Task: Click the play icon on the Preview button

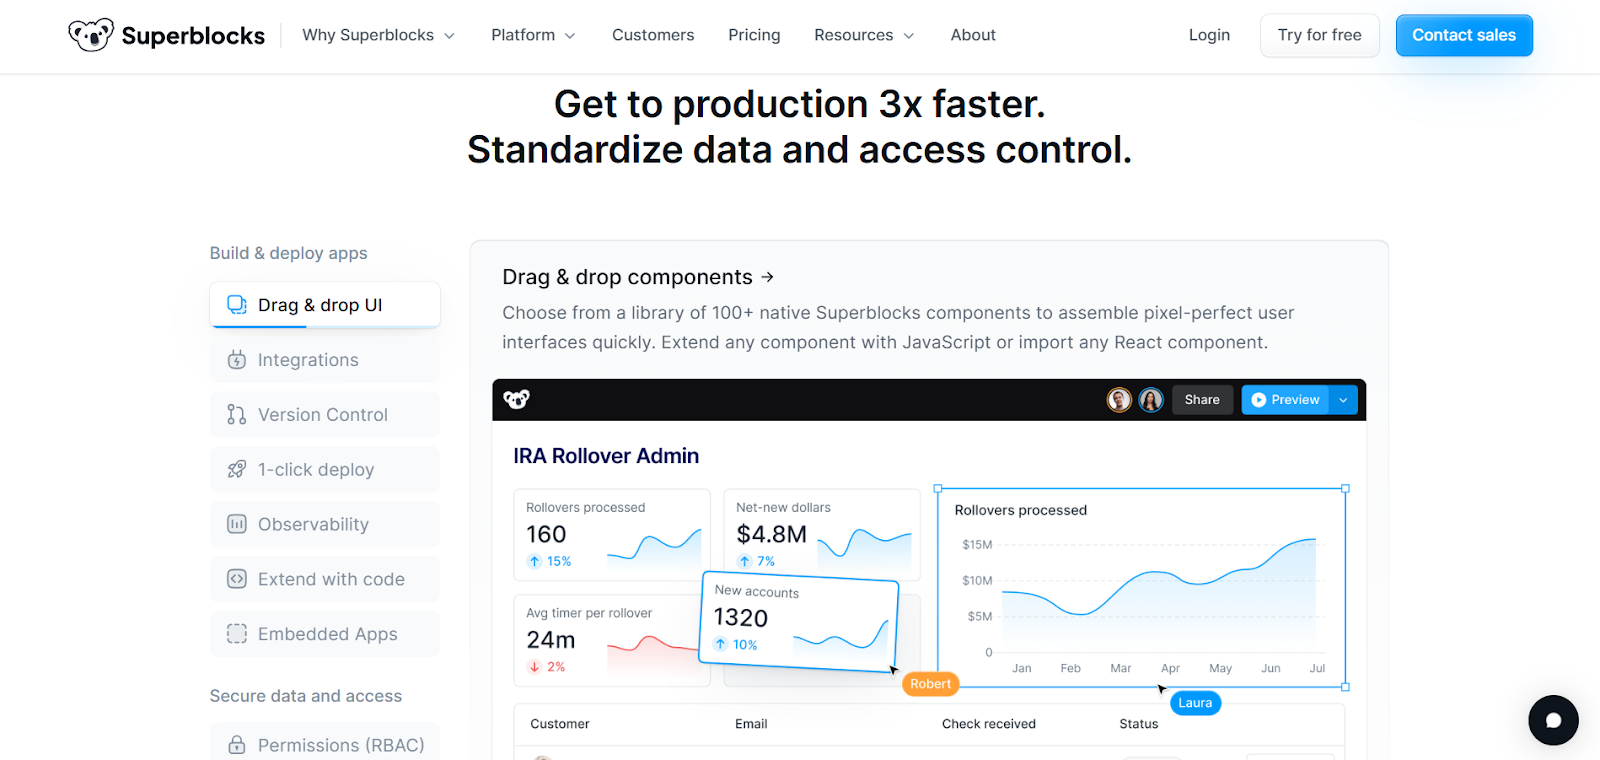Action: 1259,400
